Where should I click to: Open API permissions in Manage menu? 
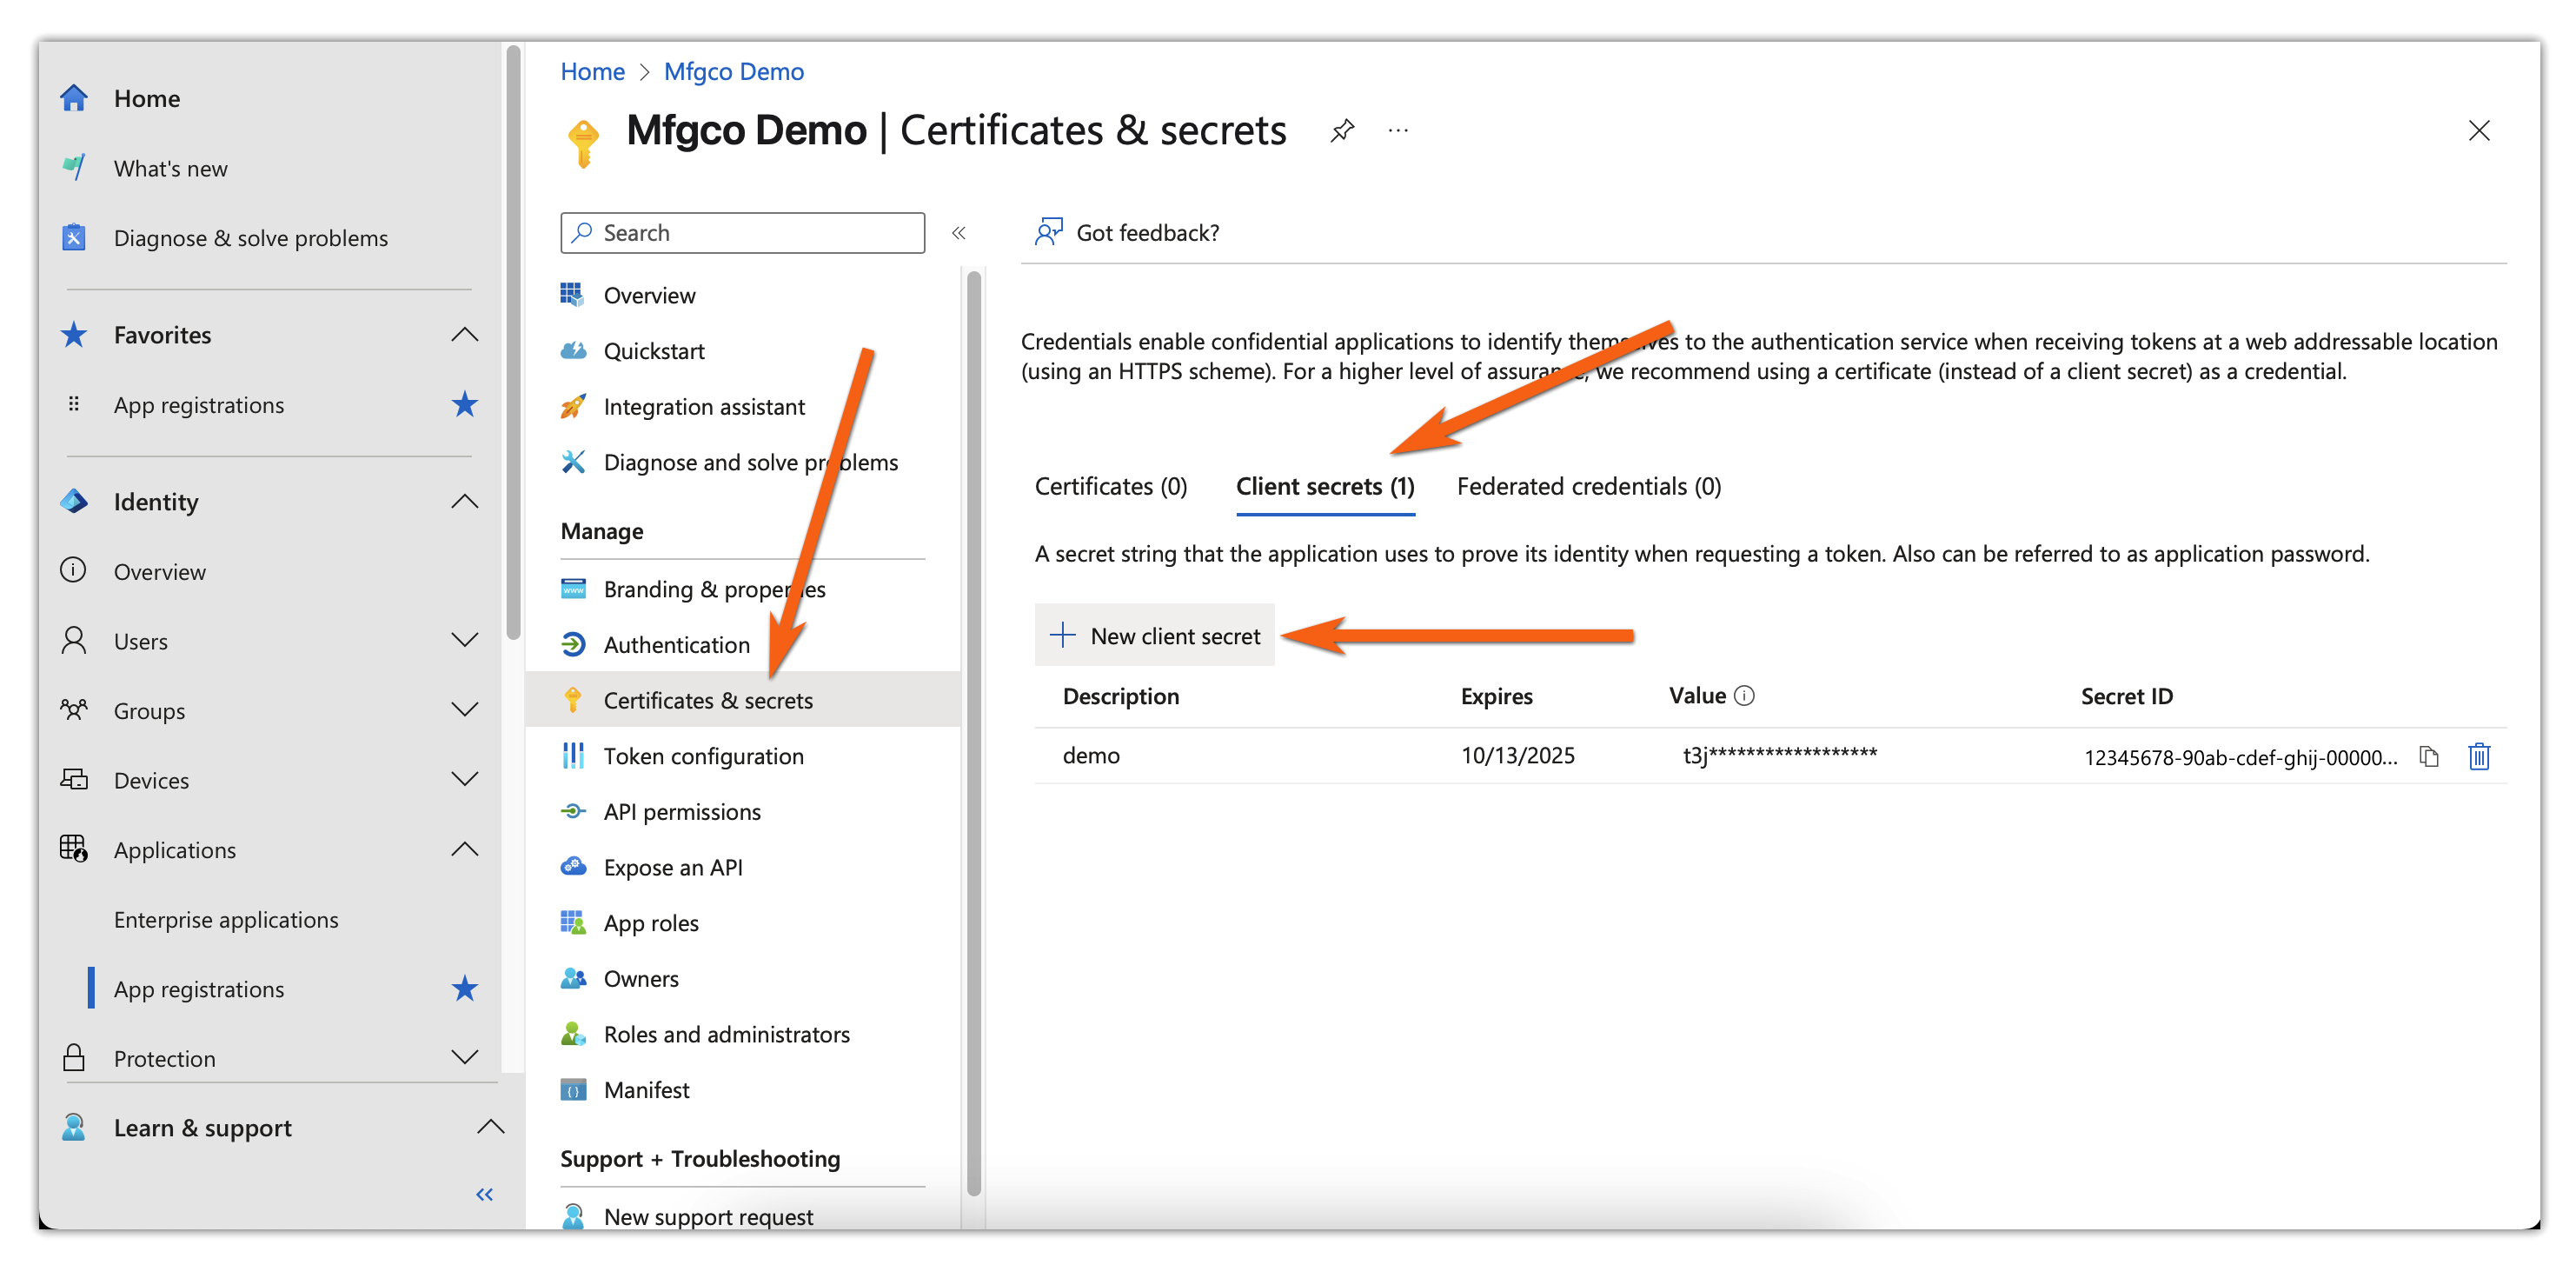(x=681, y=812)
